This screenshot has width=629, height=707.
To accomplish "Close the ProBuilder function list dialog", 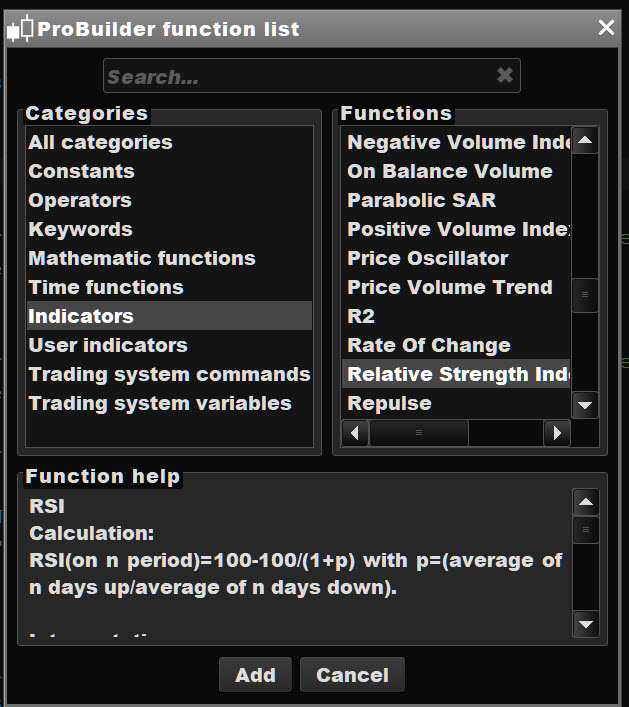I will [x=606, y=28].
